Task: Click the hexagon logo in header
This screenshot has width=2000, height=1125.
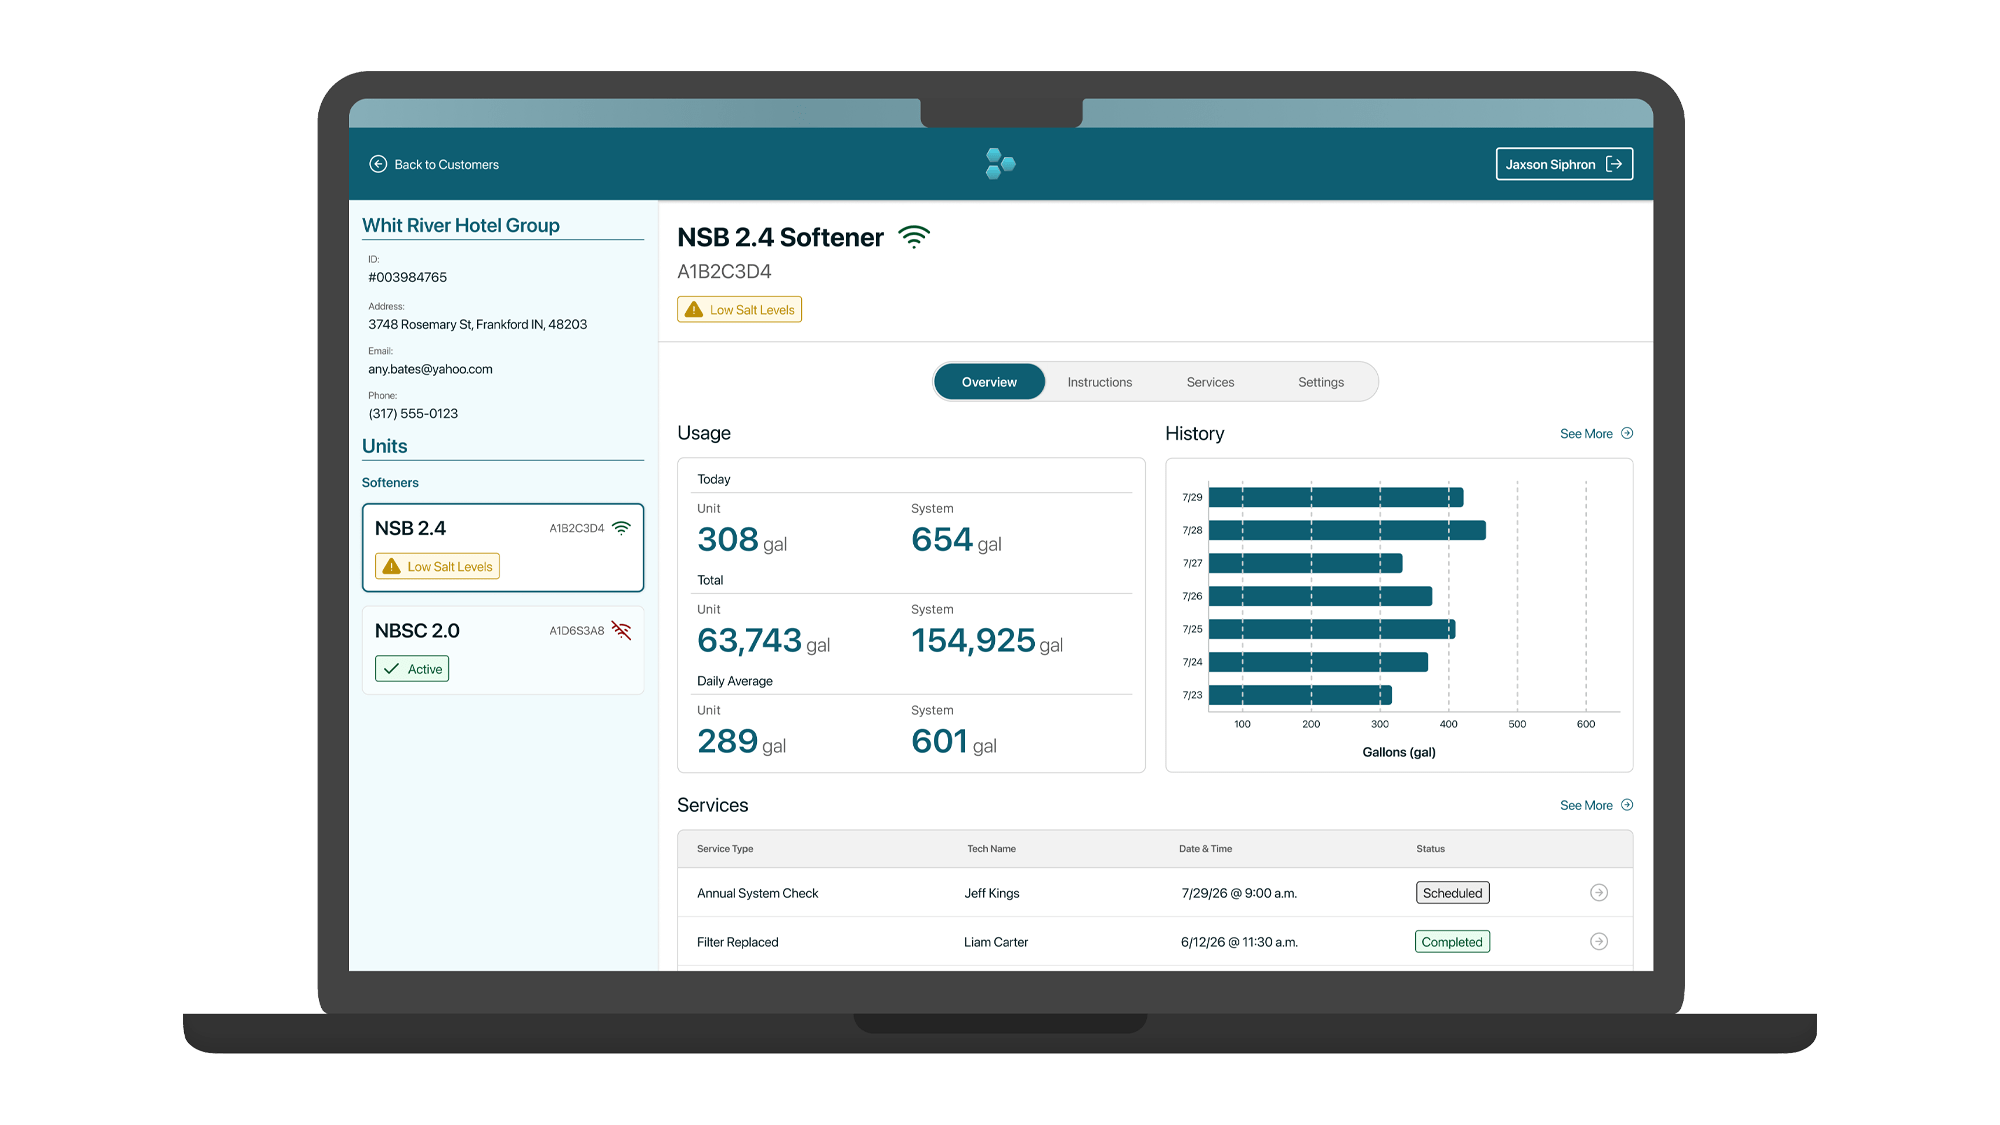Action: pyautogui.click(x=1000, y=163)
